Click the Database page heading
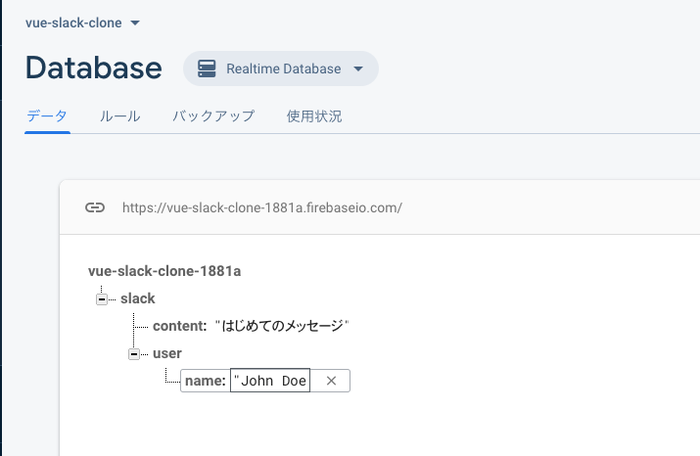Image resolution: width=700 pixels, height=456 pixels. (x=94, y=68)
